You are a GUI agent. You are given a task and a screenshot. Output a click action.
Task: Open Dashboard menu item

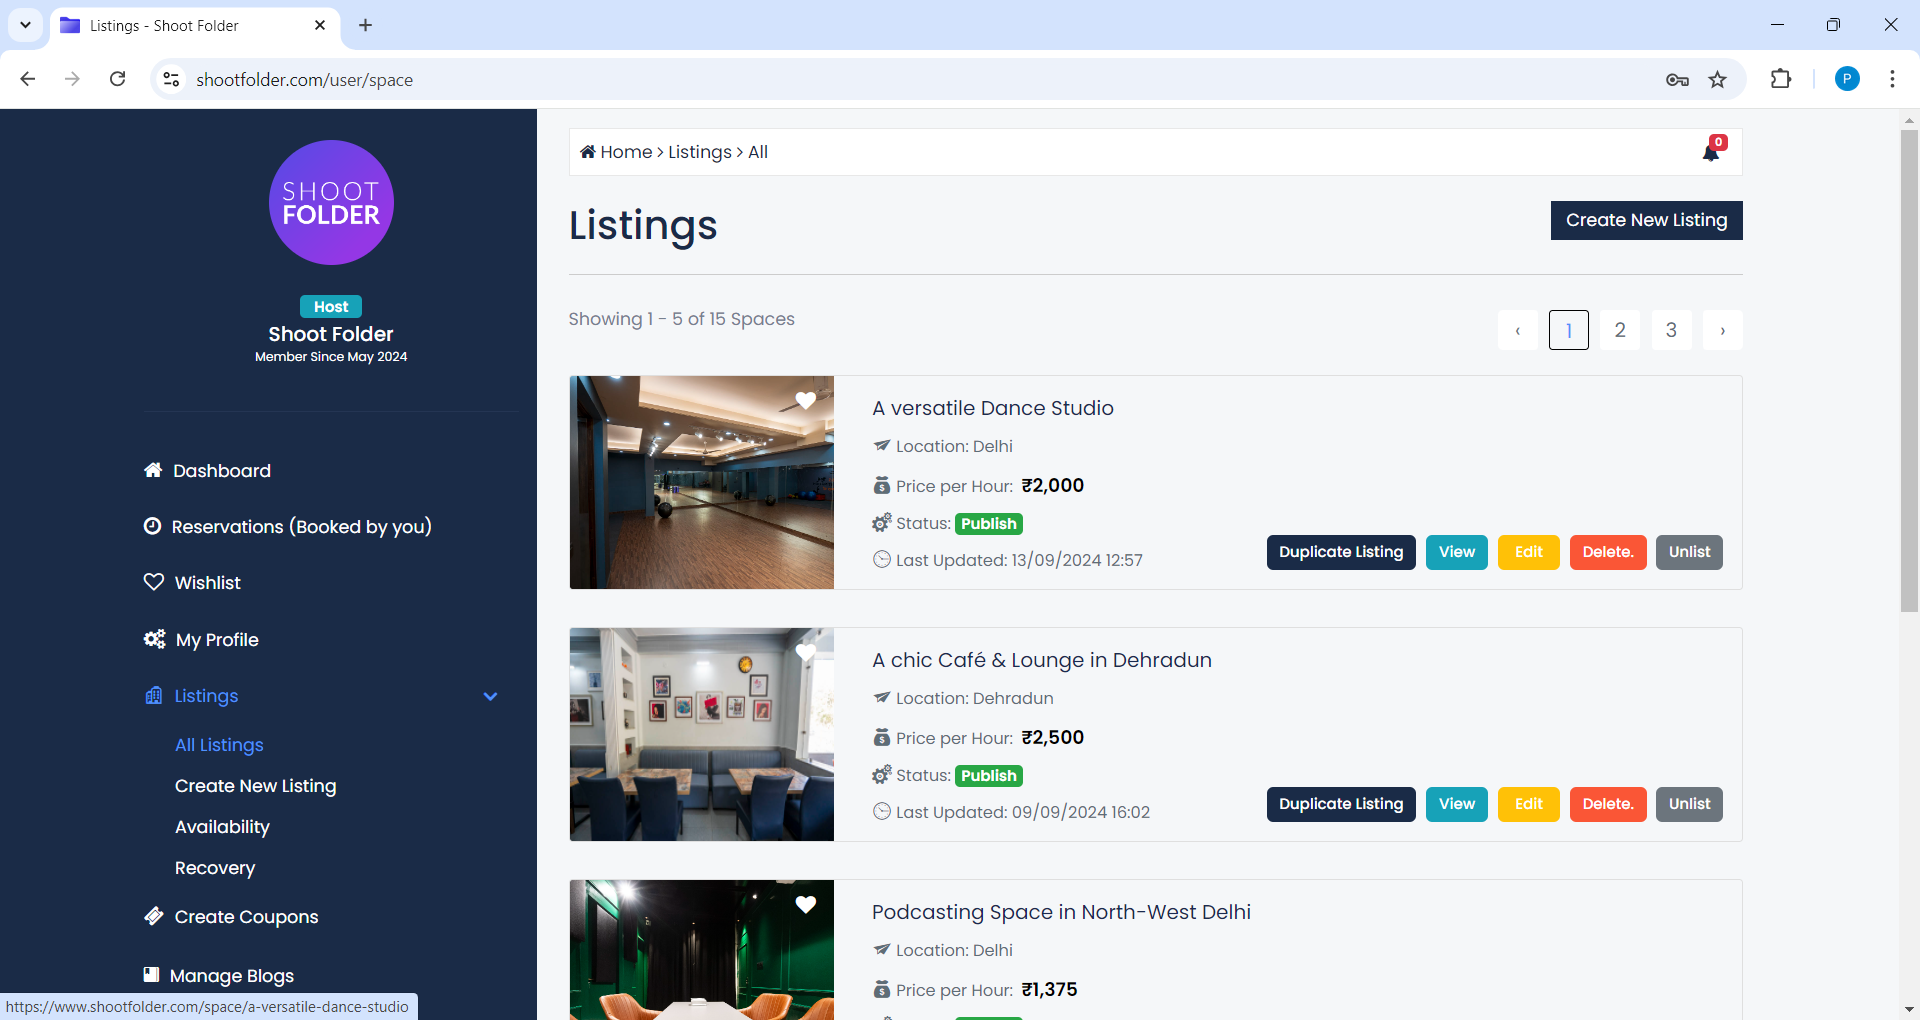pos(222,470)
